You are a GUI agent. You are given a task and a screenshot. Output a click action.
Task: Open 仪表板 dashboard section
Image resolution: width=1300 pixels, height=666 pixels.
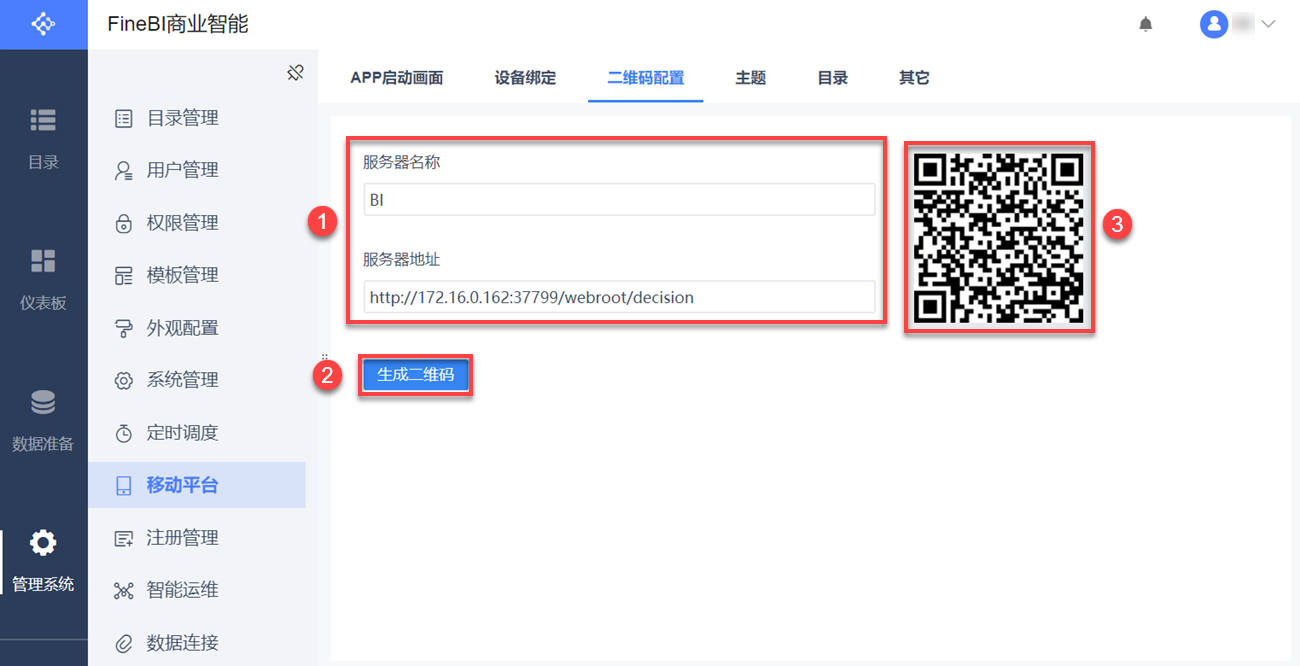click(43, 279)
